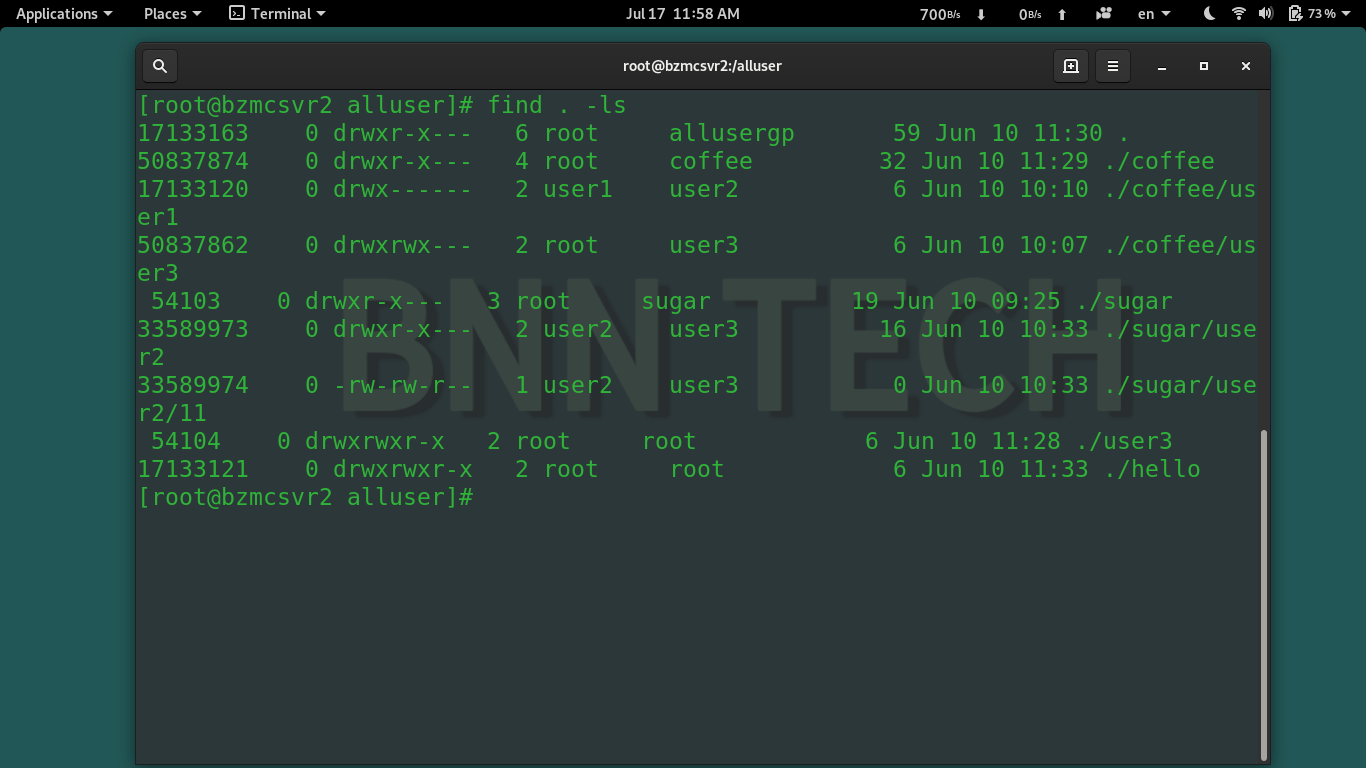The image size is (1366, 768).
Task: Click the volume speaker icon
Action: 1266,13
